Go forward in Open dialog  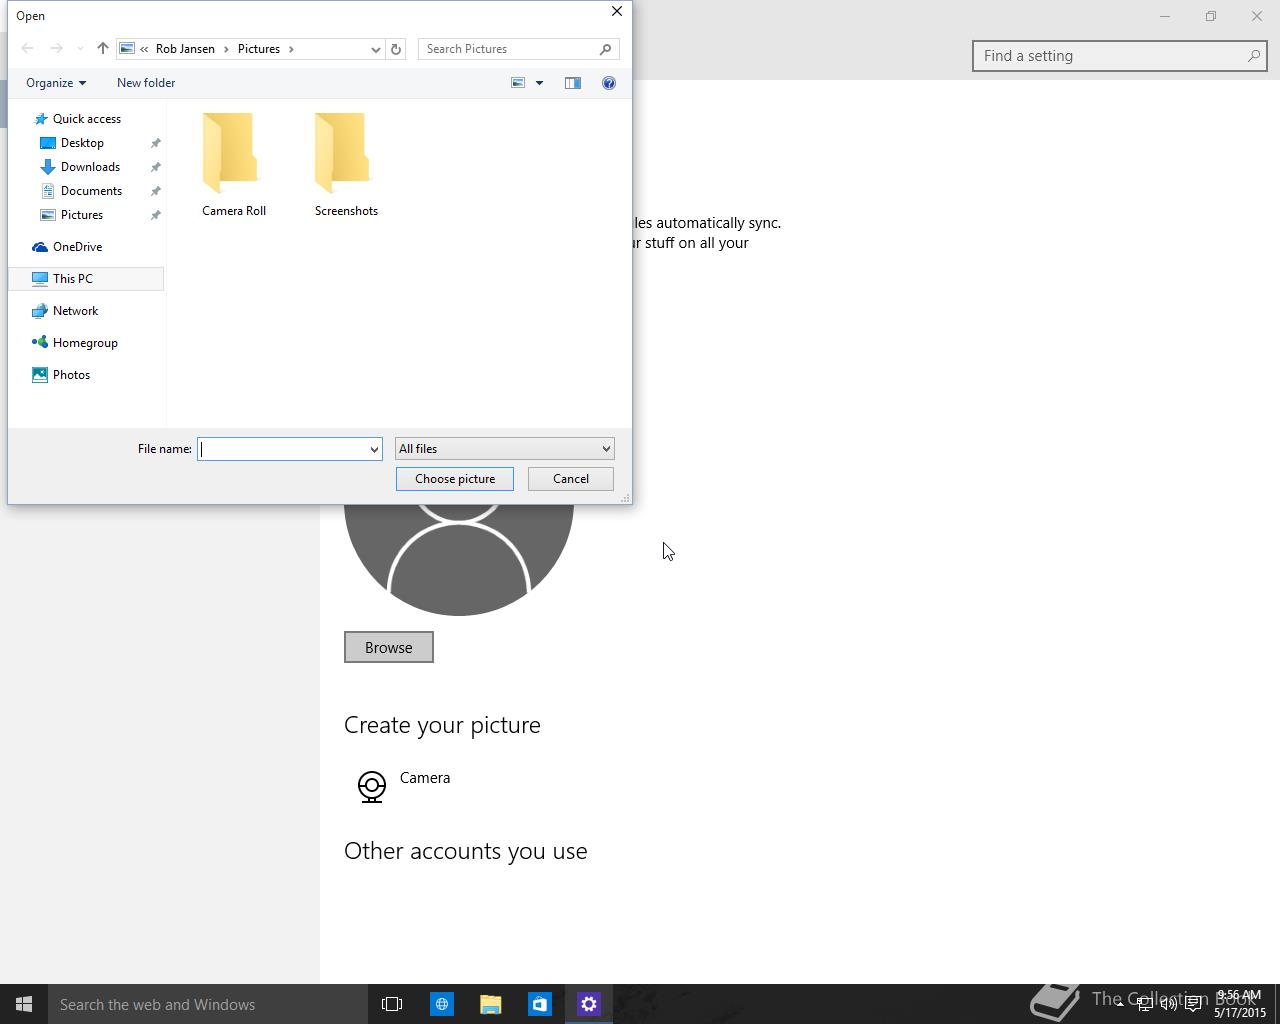pos(56,49)
